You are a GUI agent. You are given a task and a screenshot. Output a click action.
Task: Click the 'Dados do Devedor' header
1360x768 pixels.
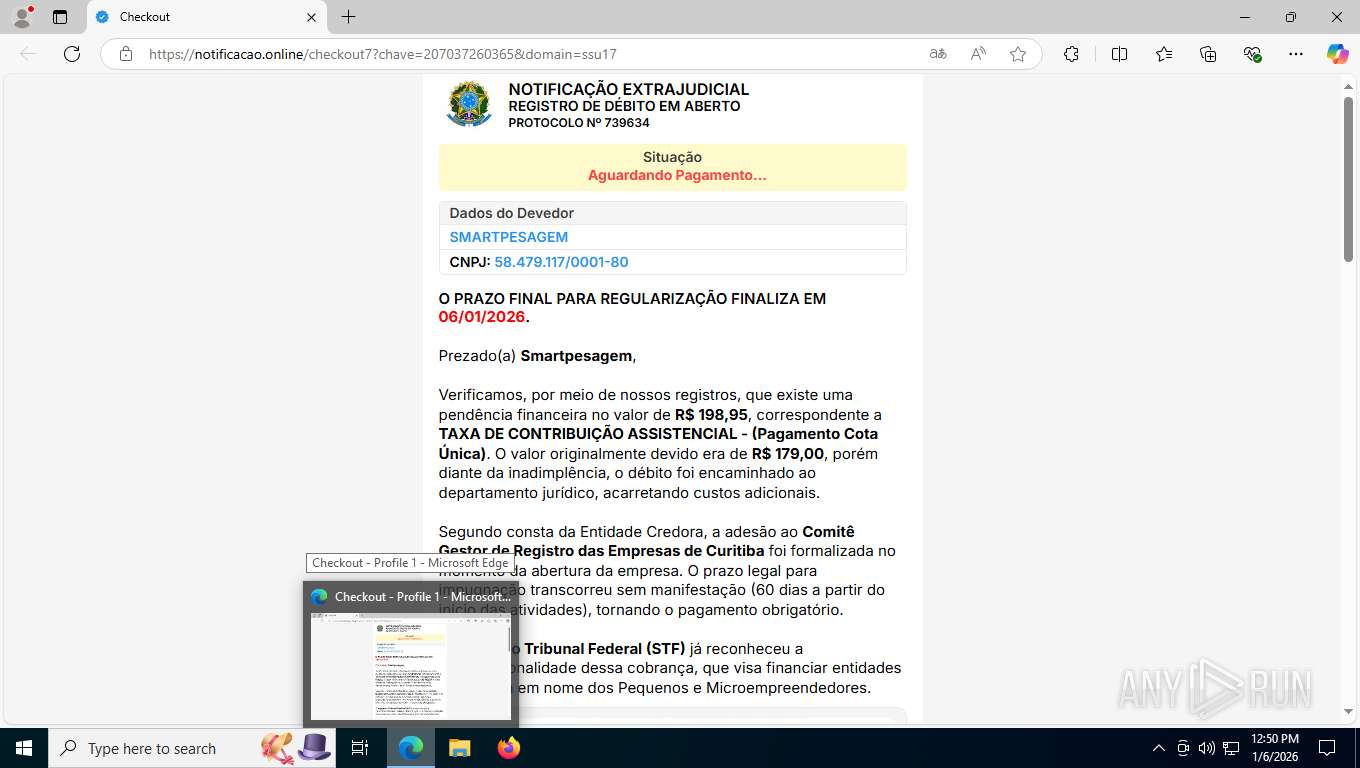(x=511, y=213)
